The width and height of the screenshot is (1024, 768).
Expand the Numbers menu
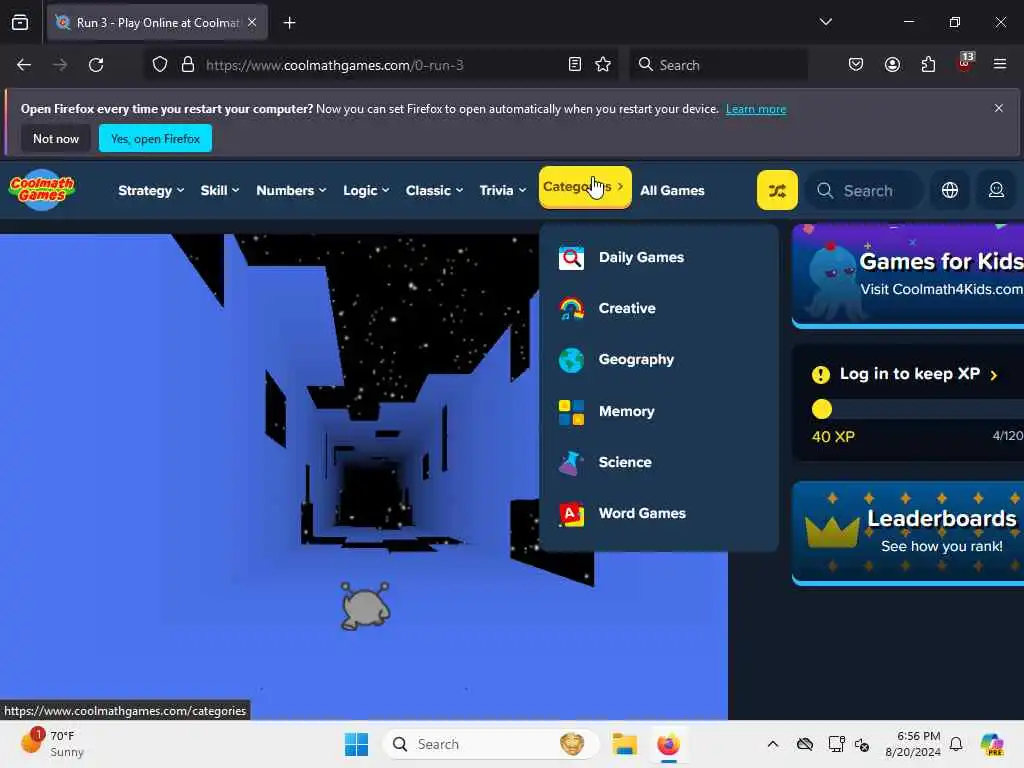pos(291,191)
